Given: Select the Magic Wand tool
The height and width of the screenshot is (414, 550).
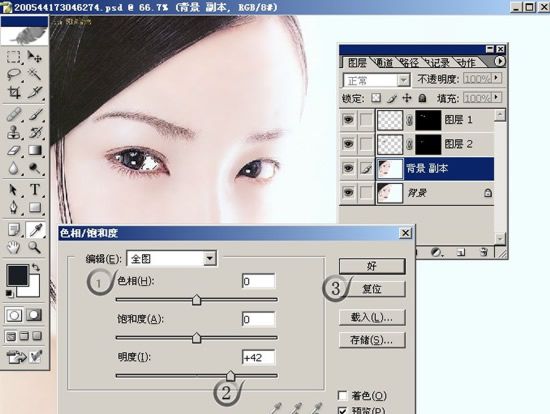Looking at the screenshot, I should [34, 74].
